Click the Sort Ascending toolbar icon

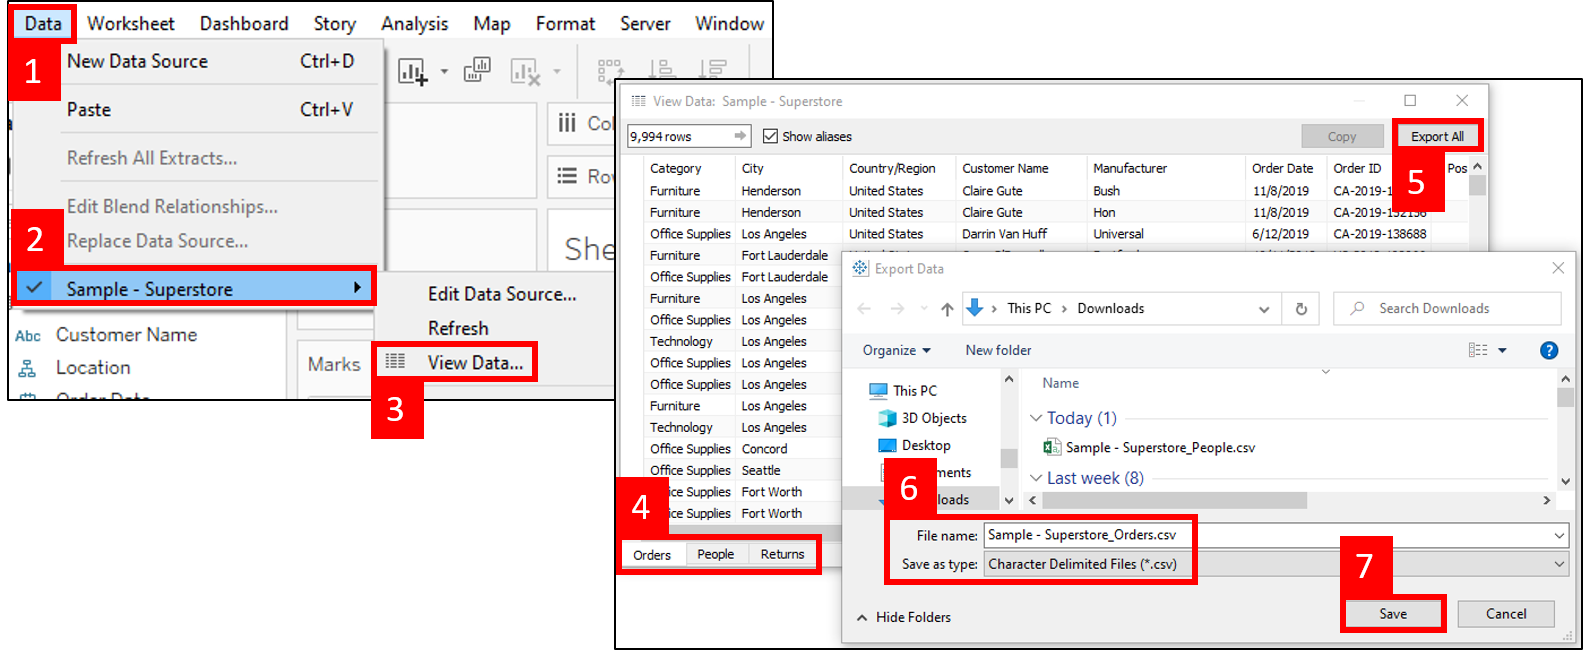pos(661,70)
